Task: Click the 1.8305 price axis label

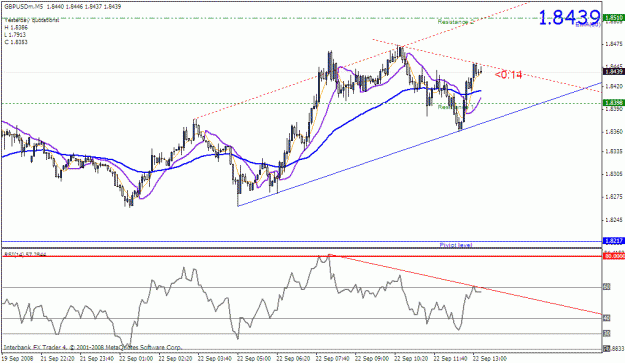Action: (614, 174)
